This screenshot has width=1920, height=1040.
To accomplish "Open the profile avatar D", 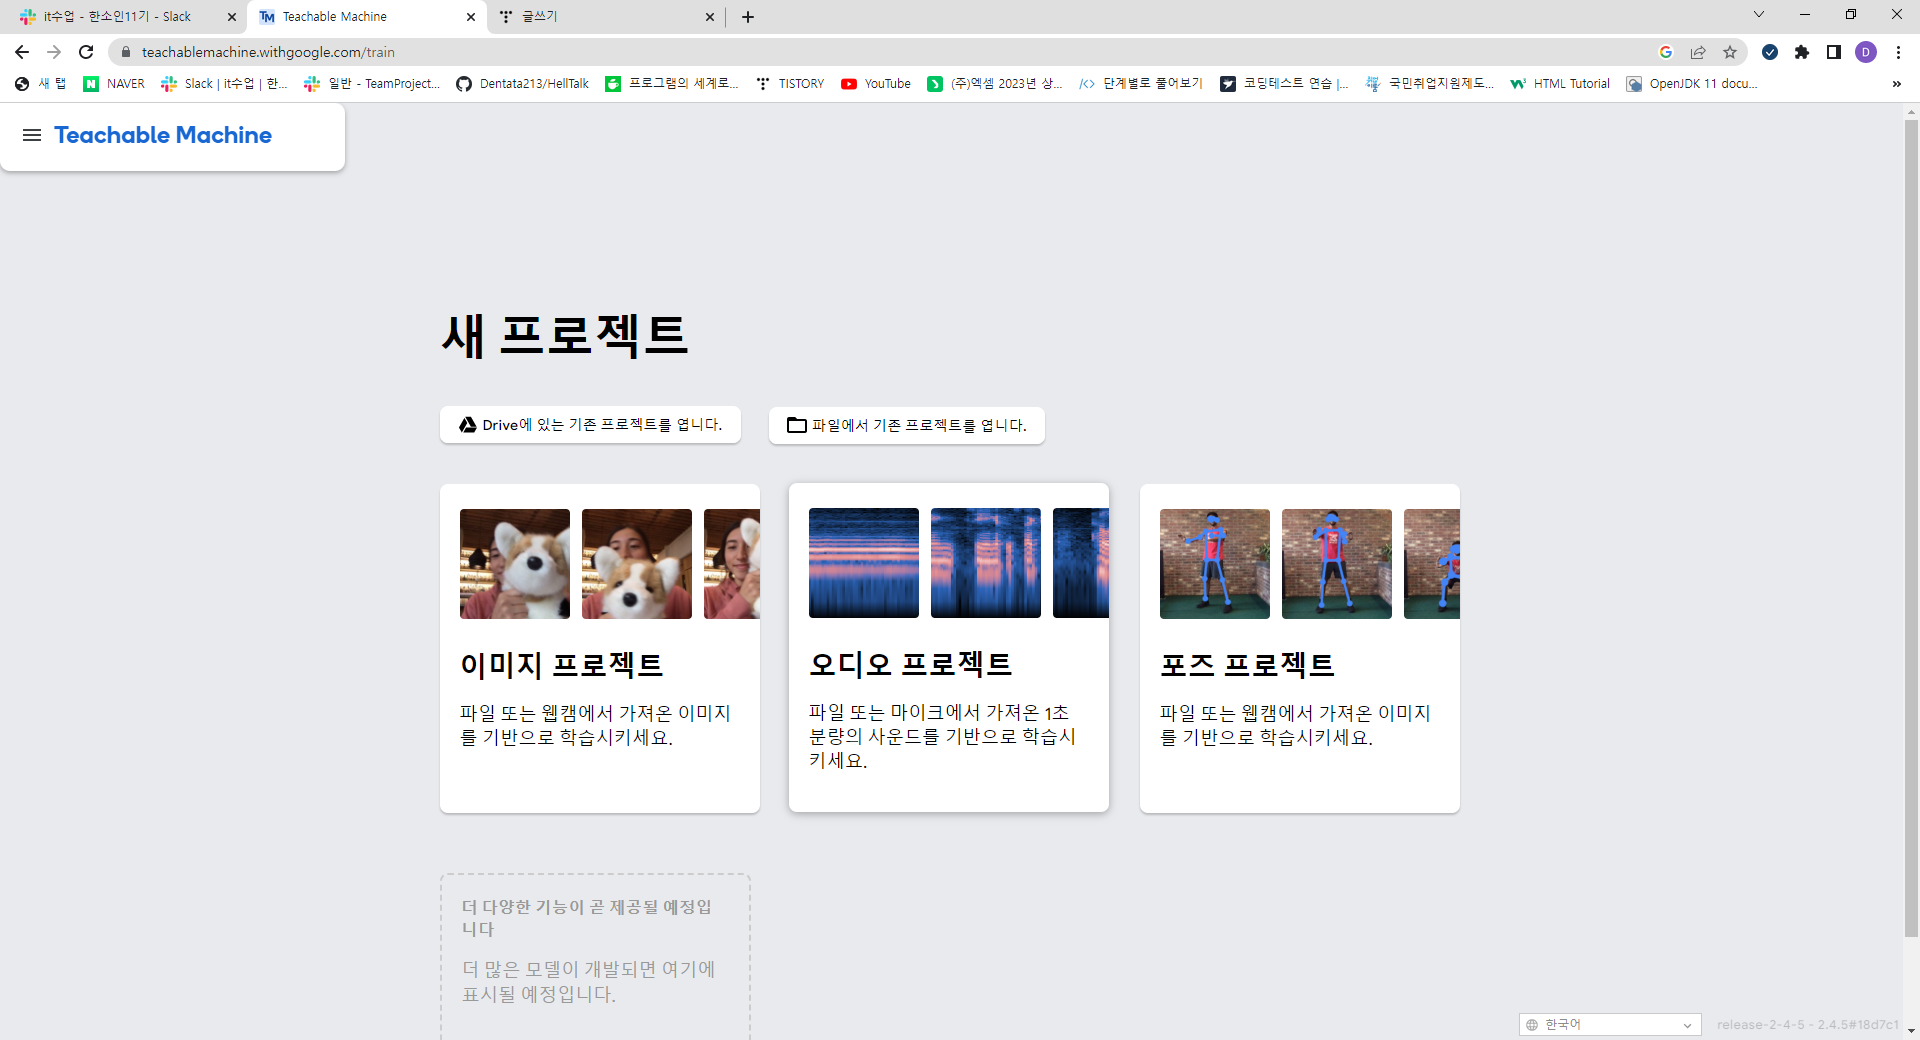I will [x=1866, y=52].
